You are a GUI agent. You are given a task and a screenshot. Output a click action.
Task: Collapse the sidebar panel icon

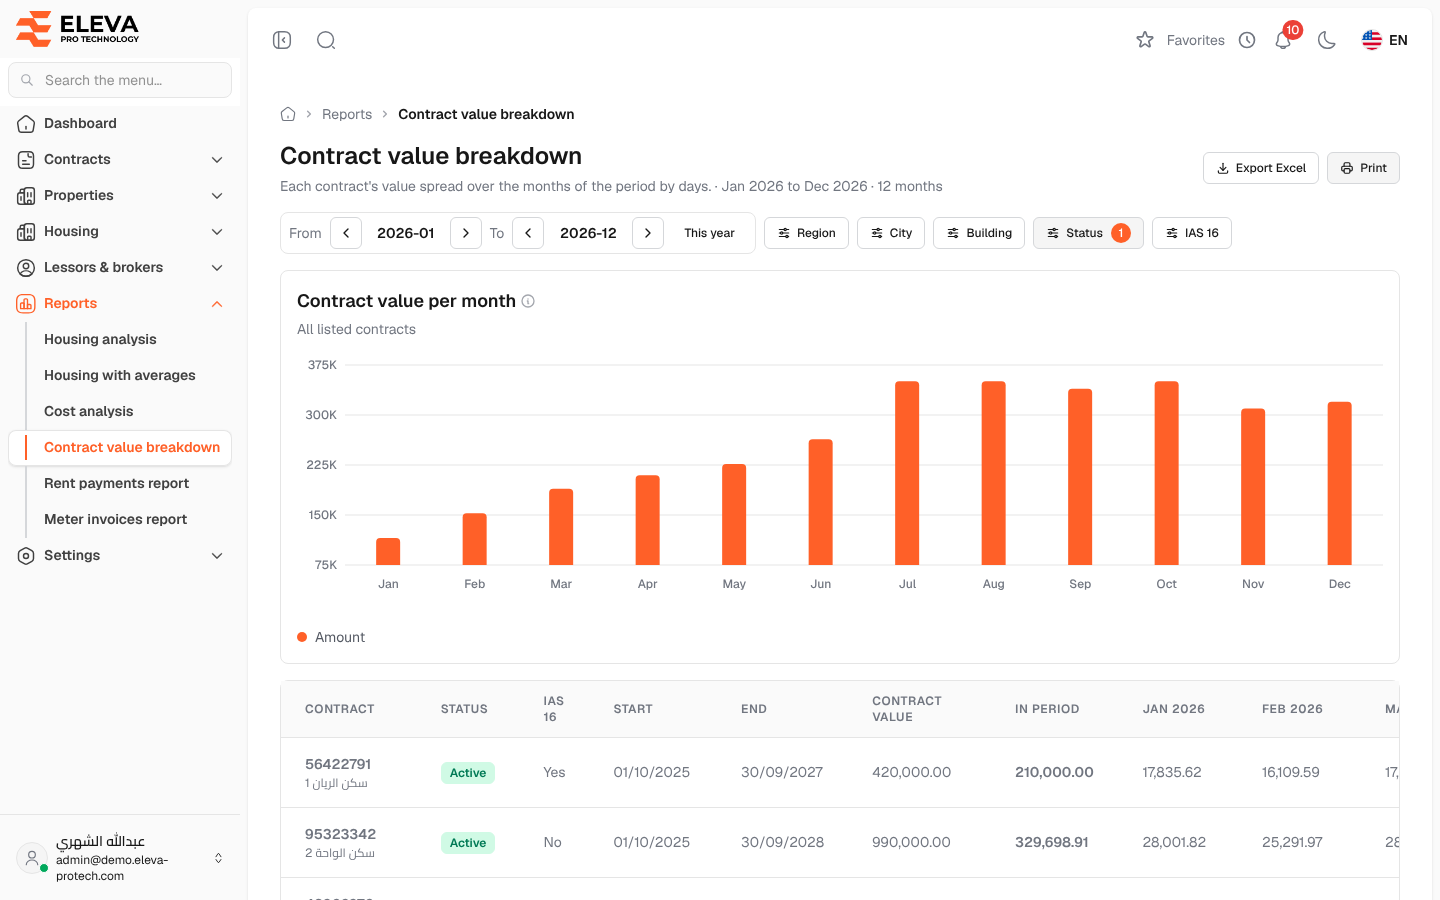tap(282, 40)
